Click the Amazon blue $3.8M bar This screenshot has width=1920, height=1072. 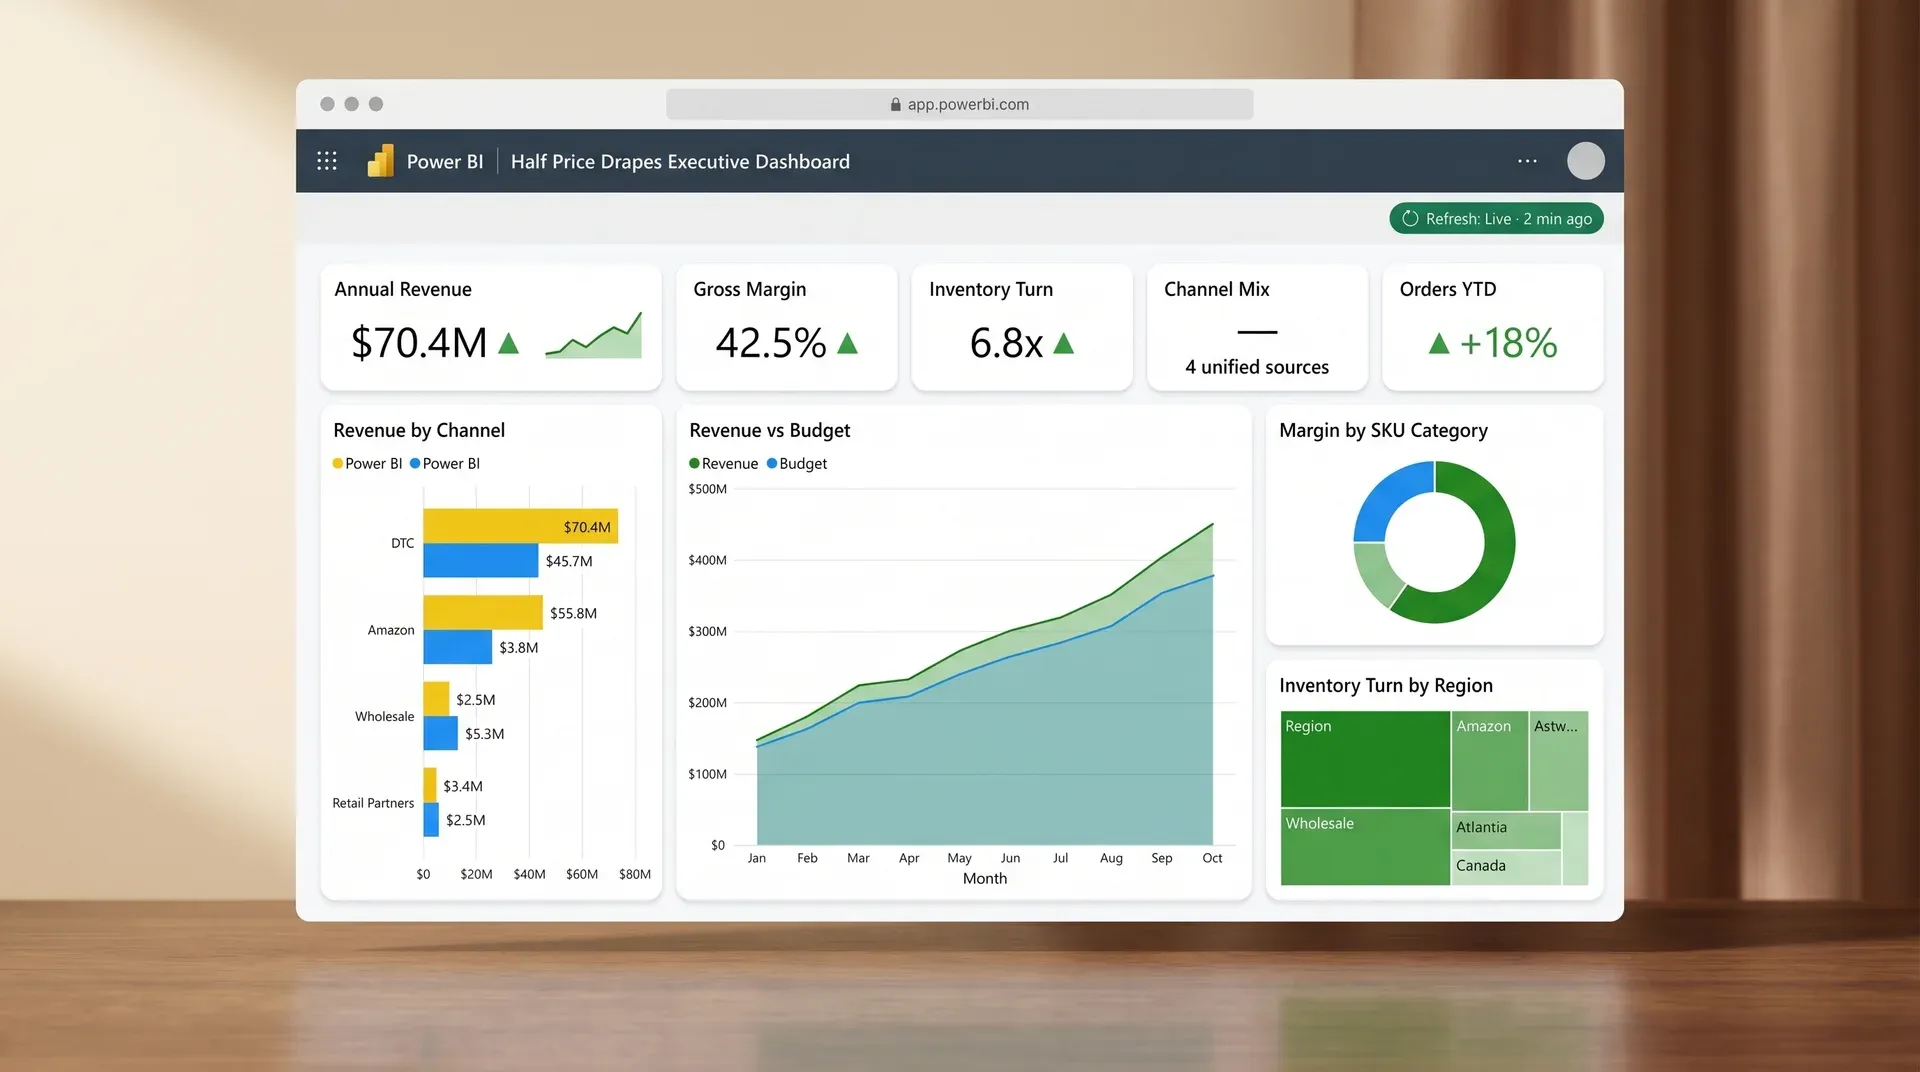(457, 647)
